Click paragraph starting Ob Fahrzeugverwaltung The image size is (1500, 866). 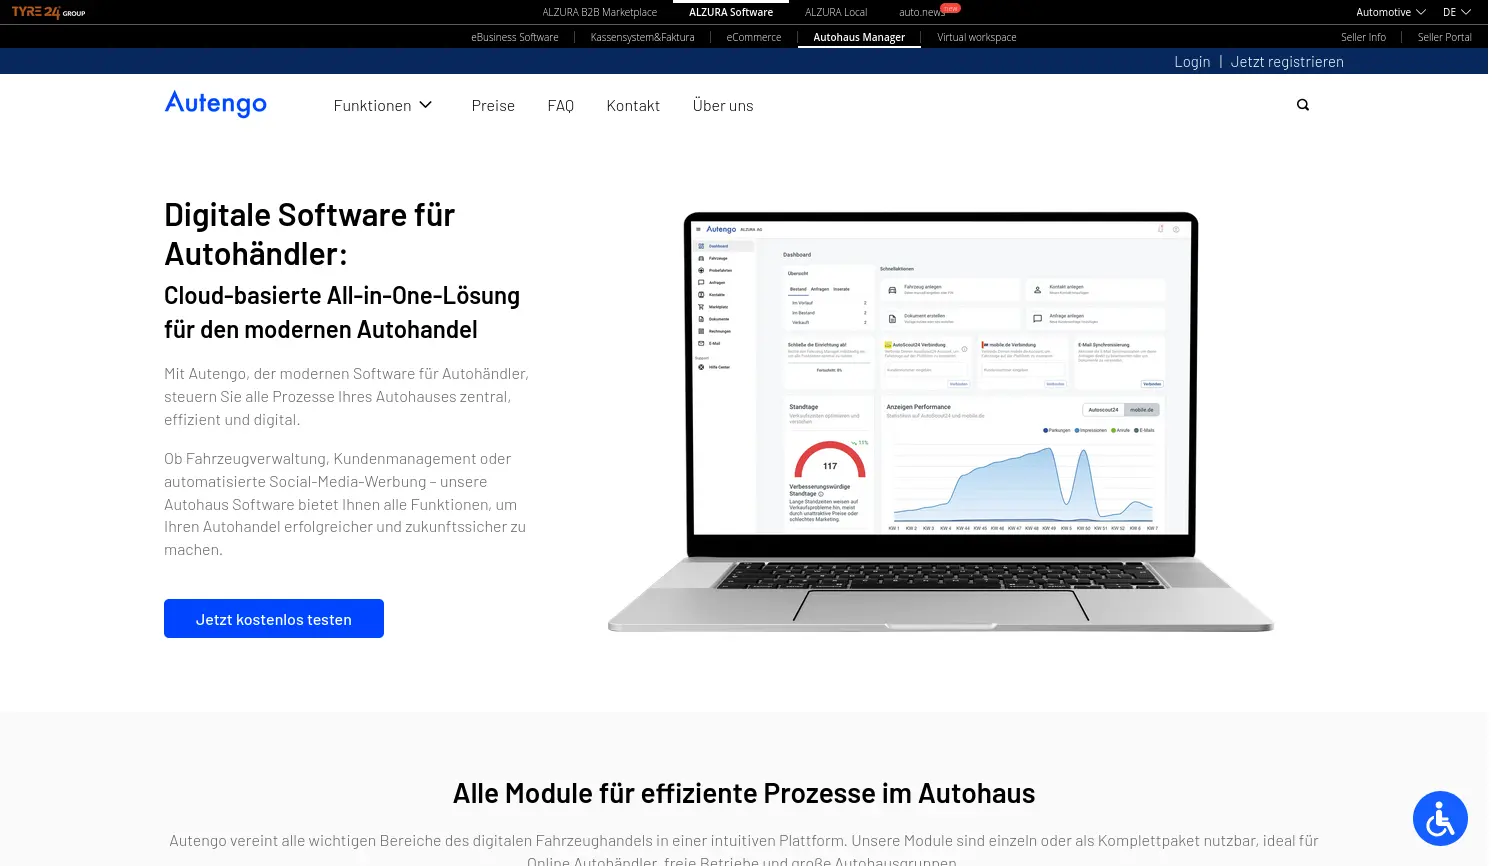(x=345, y=504)
